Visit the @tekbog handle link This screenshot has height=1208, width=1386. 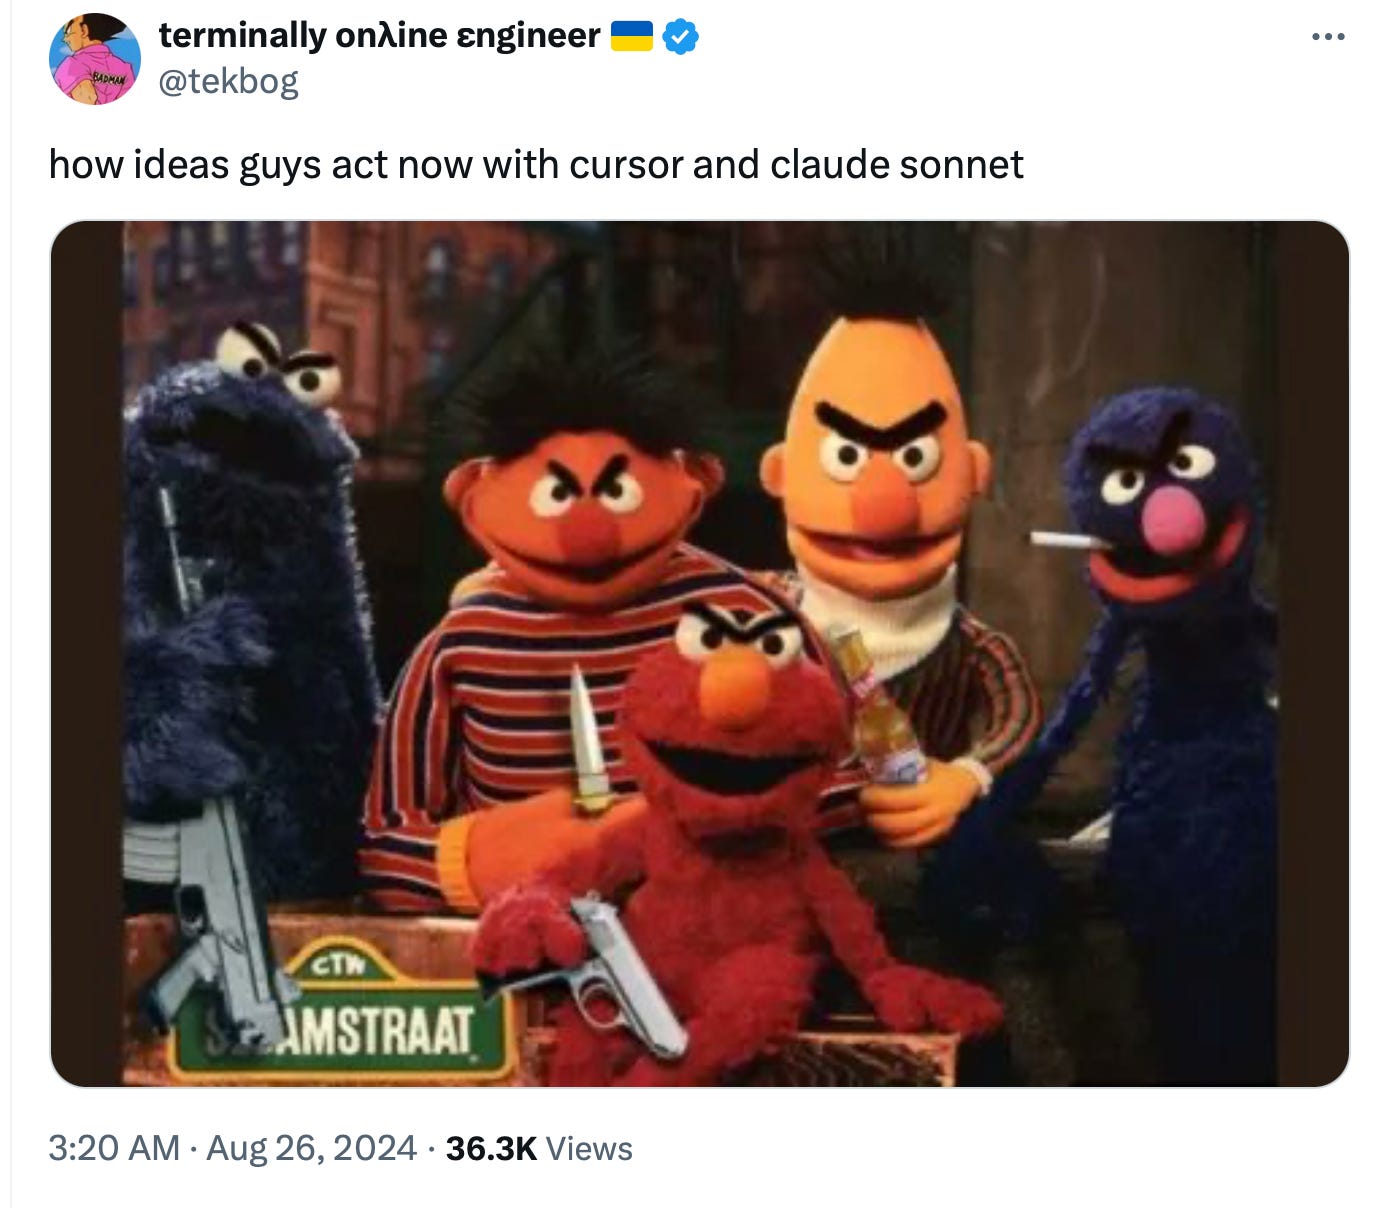(x=229, y=81)
